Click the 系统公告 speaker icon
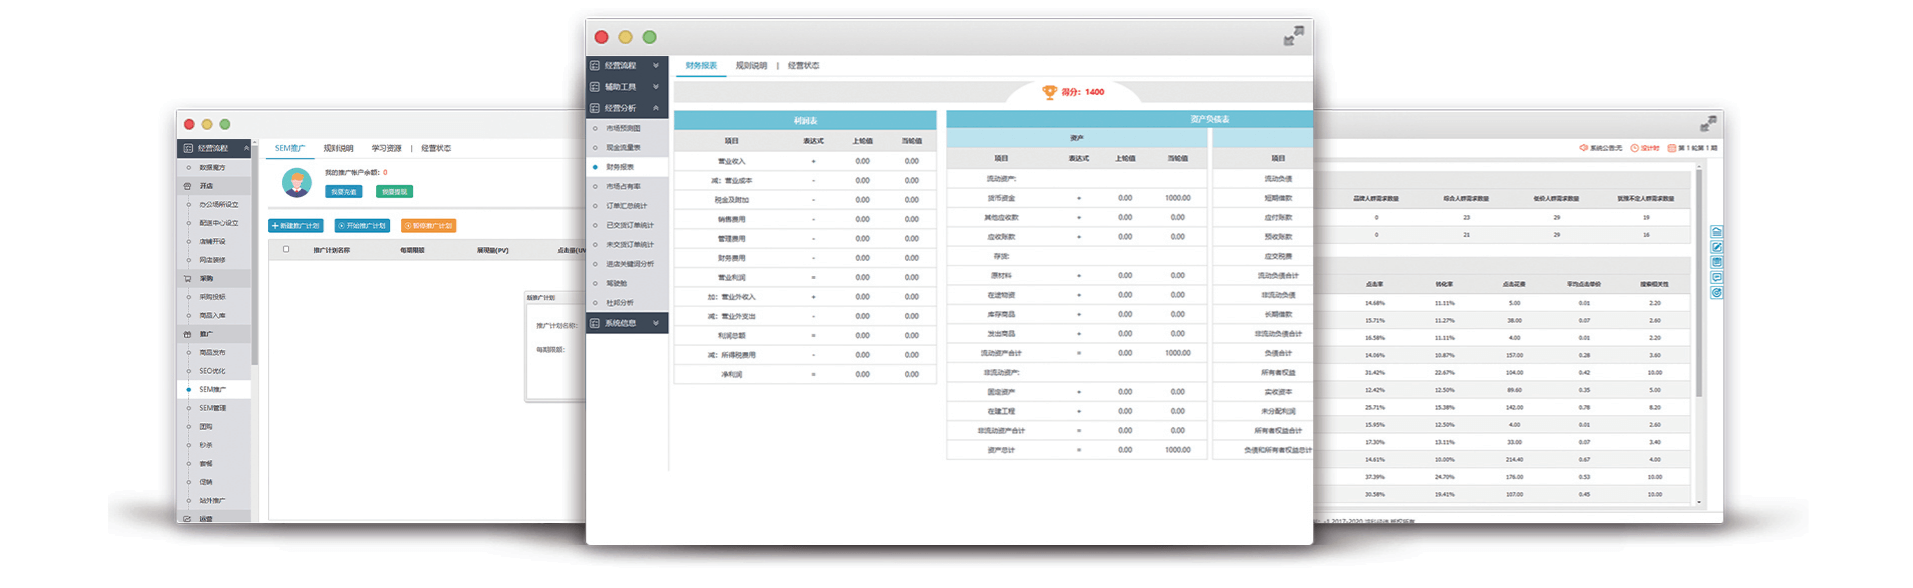This screenshot has width=1913, height=588. pos(1584,148)
